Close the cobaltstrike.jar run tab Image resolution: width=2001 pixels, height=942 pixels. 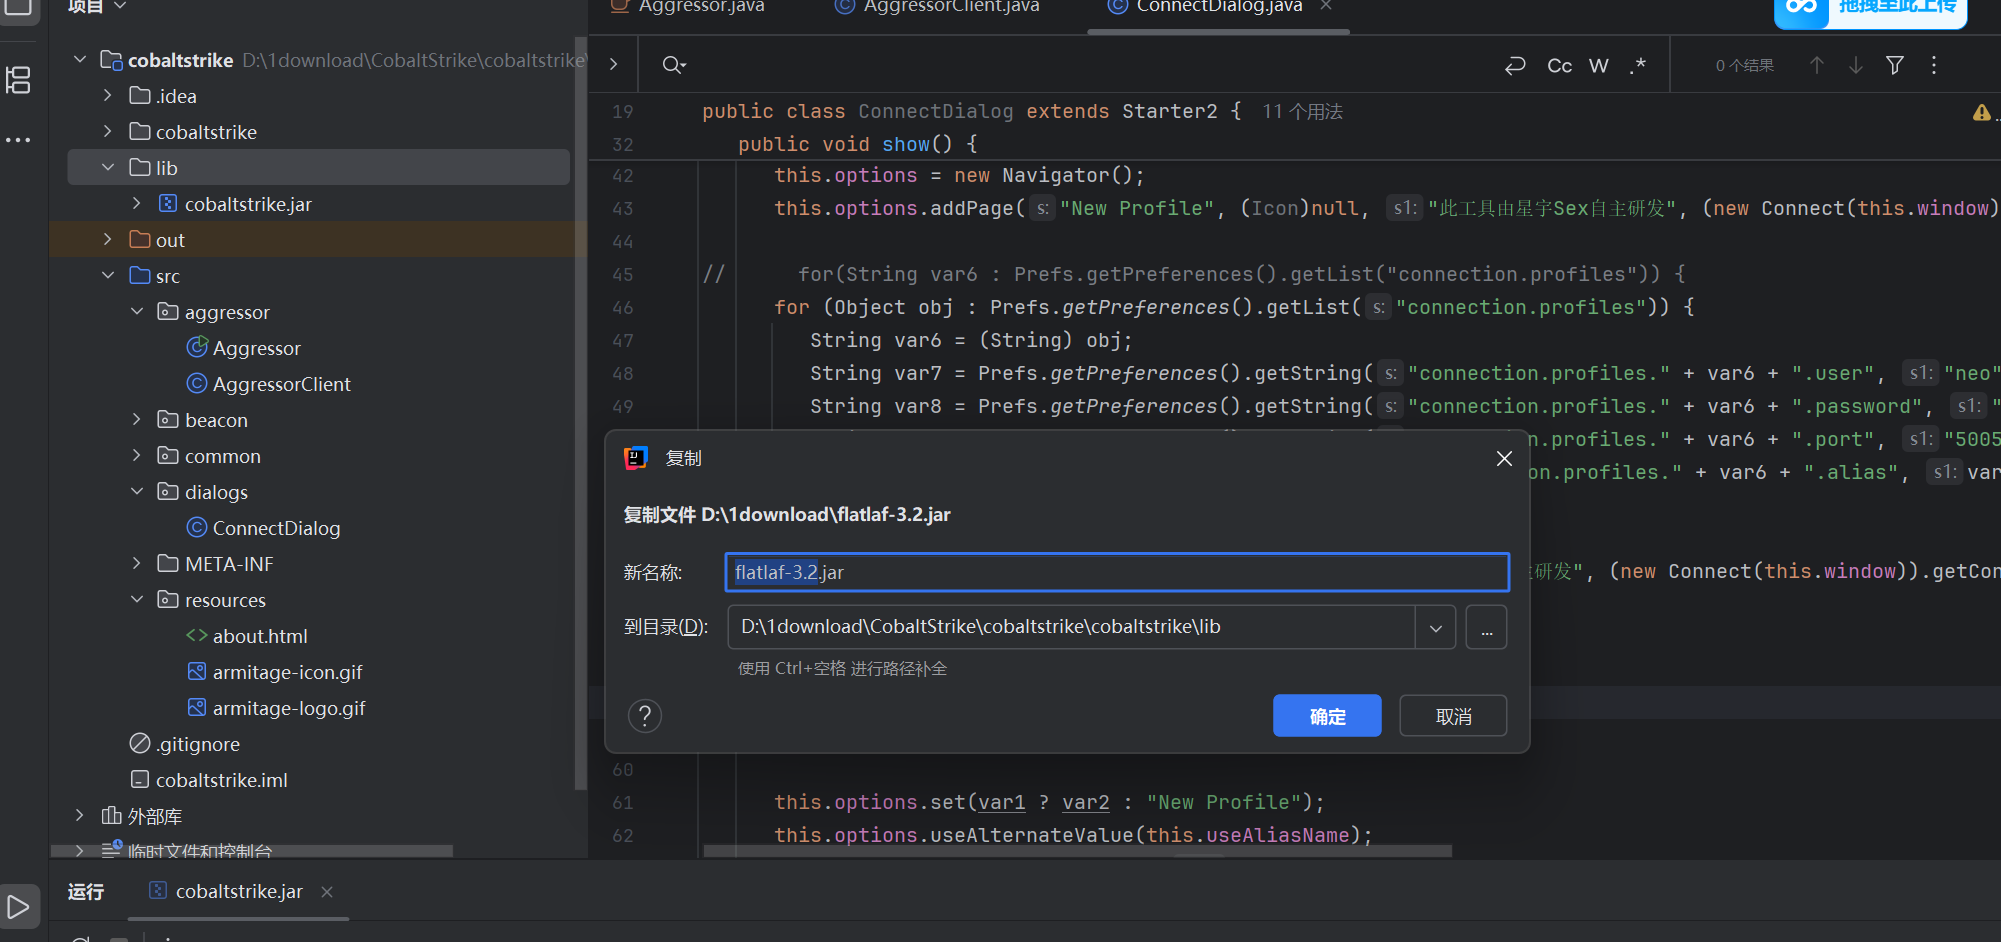(x=327, y=891)
